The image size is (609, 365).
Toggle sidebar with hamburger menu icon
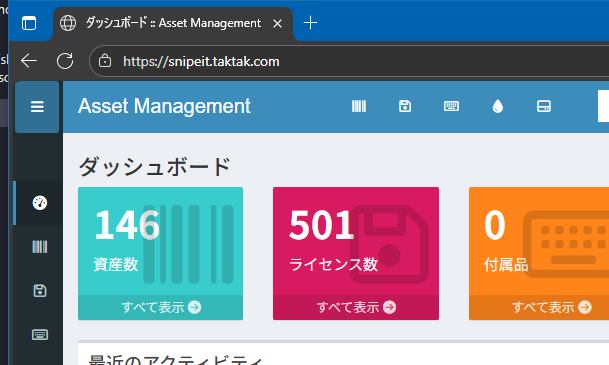[37, 107]
